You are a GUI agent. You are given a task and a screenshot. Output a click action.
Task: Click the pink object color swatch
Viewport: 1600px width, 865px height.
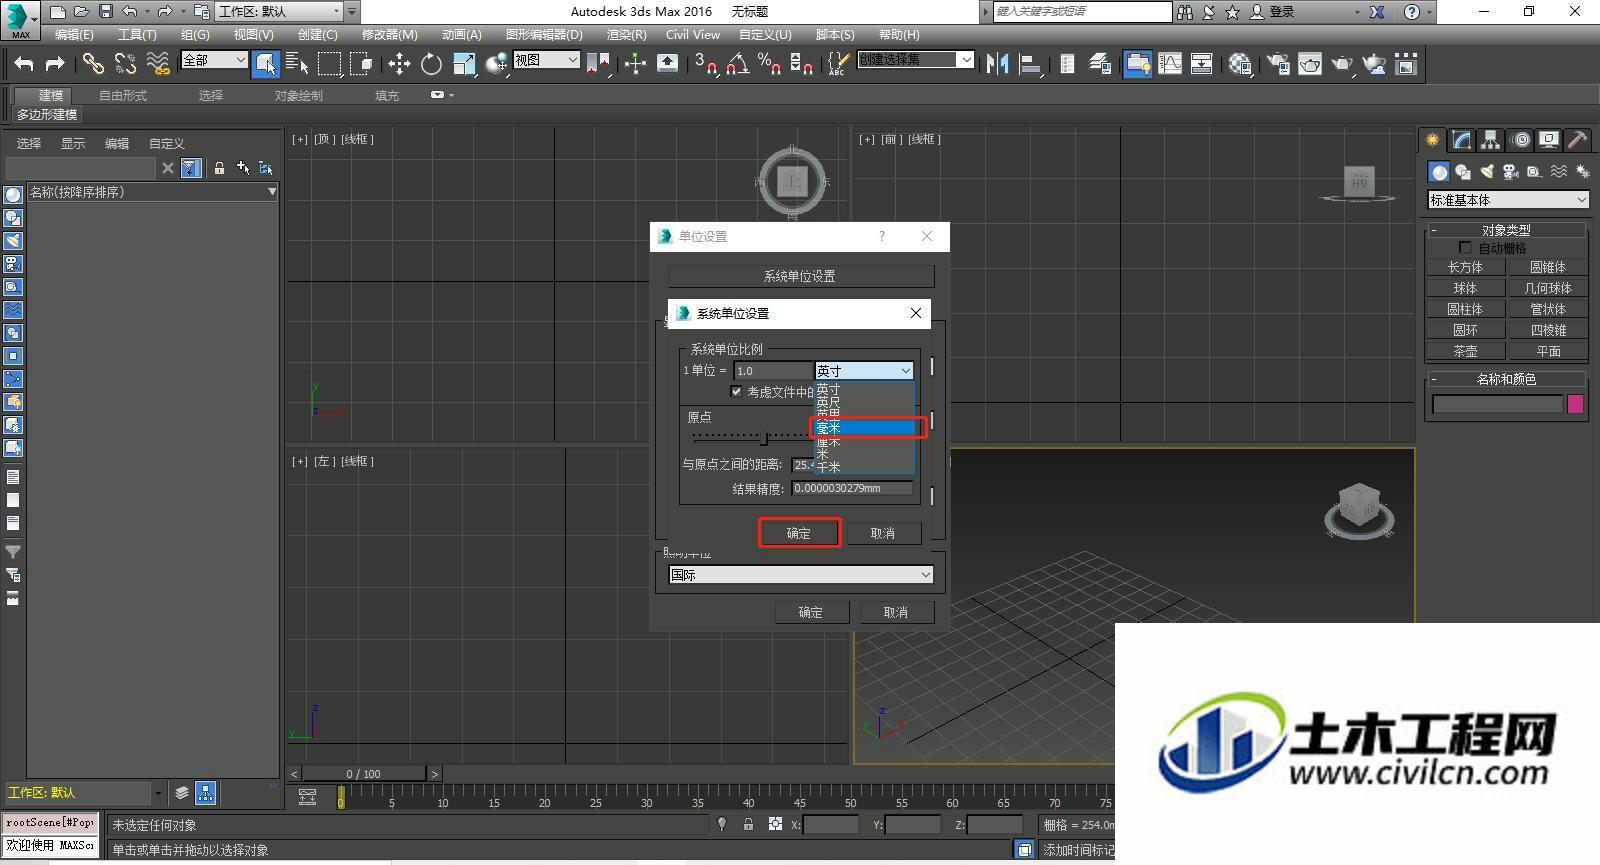pyautogui.click(x=1575, y=404)
